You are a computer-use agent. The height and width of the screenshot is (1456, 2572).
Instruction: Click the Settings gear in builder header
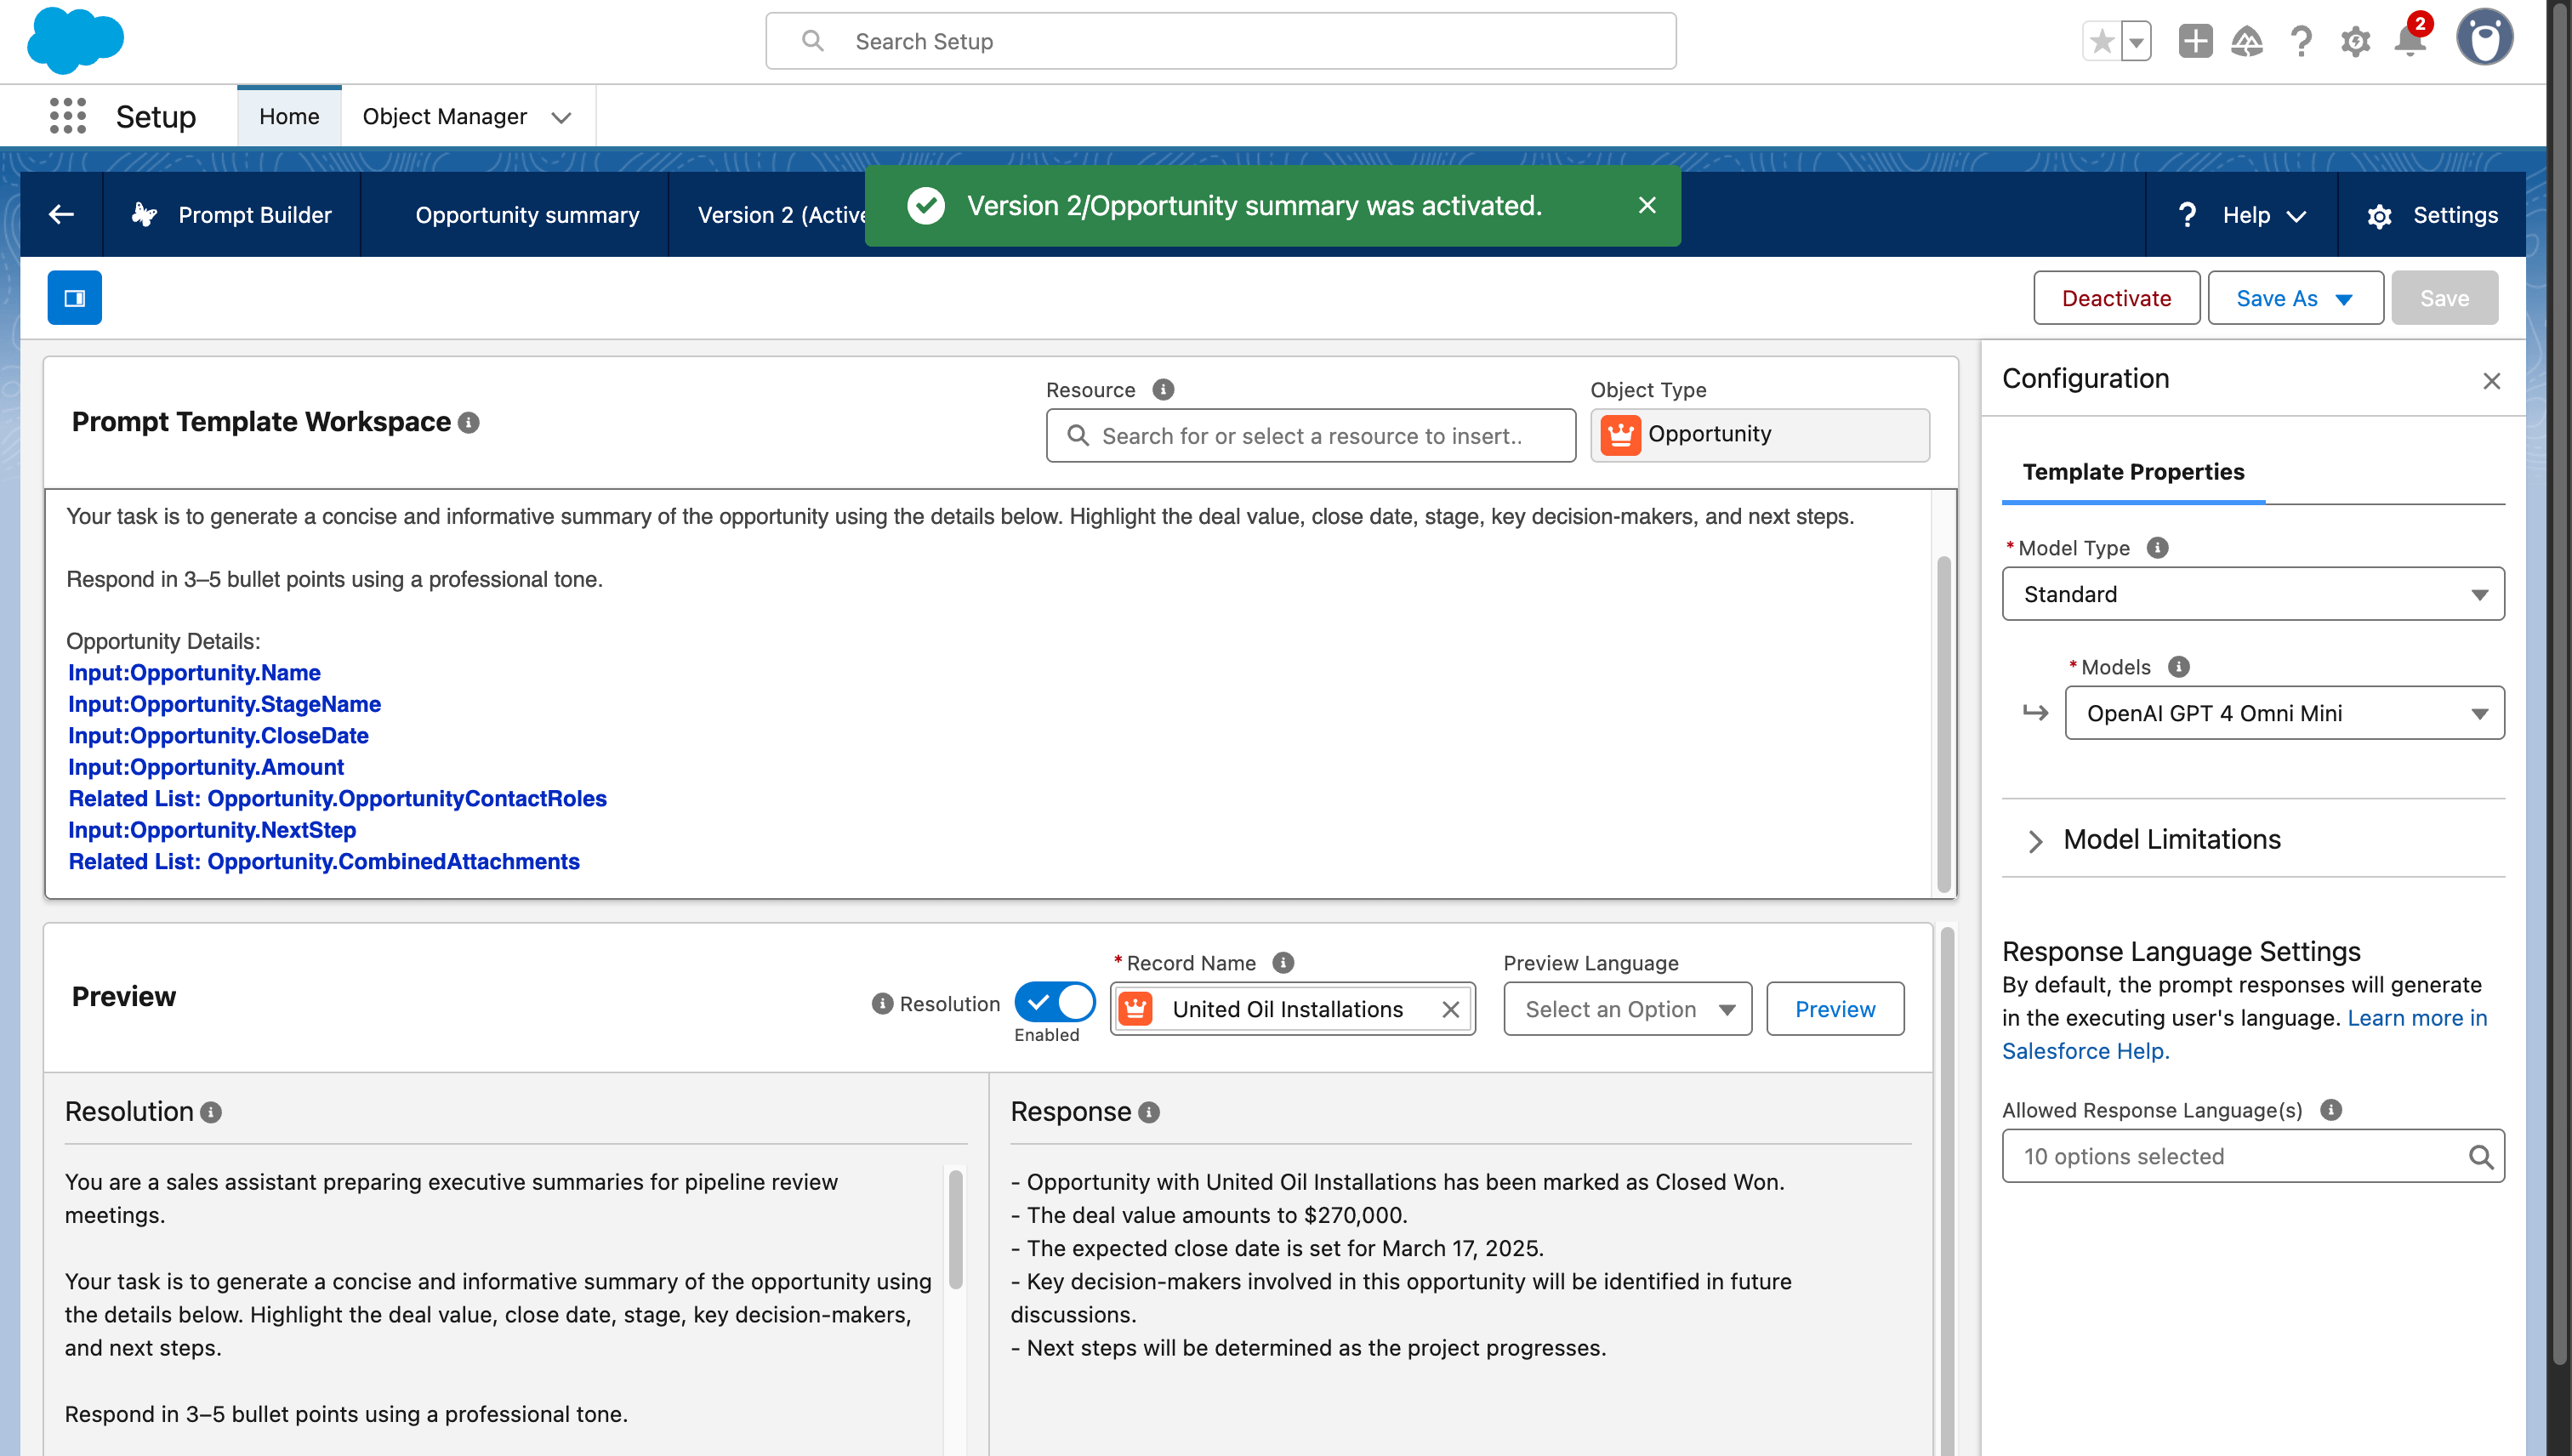2379,215
